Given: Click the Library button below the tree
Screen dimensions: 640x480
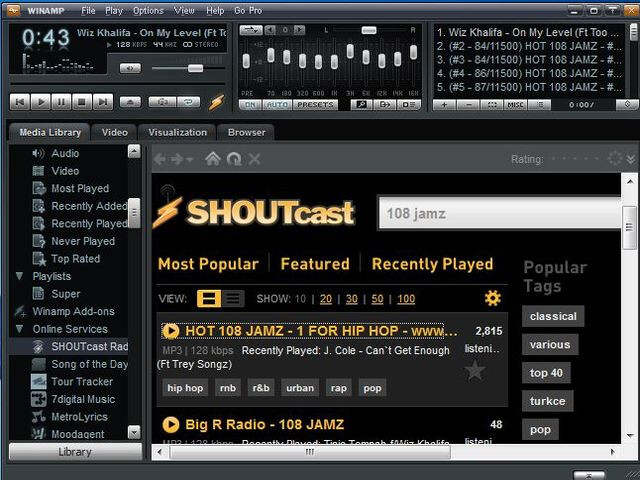Looking at the screenshot, I should coord(75,452).
